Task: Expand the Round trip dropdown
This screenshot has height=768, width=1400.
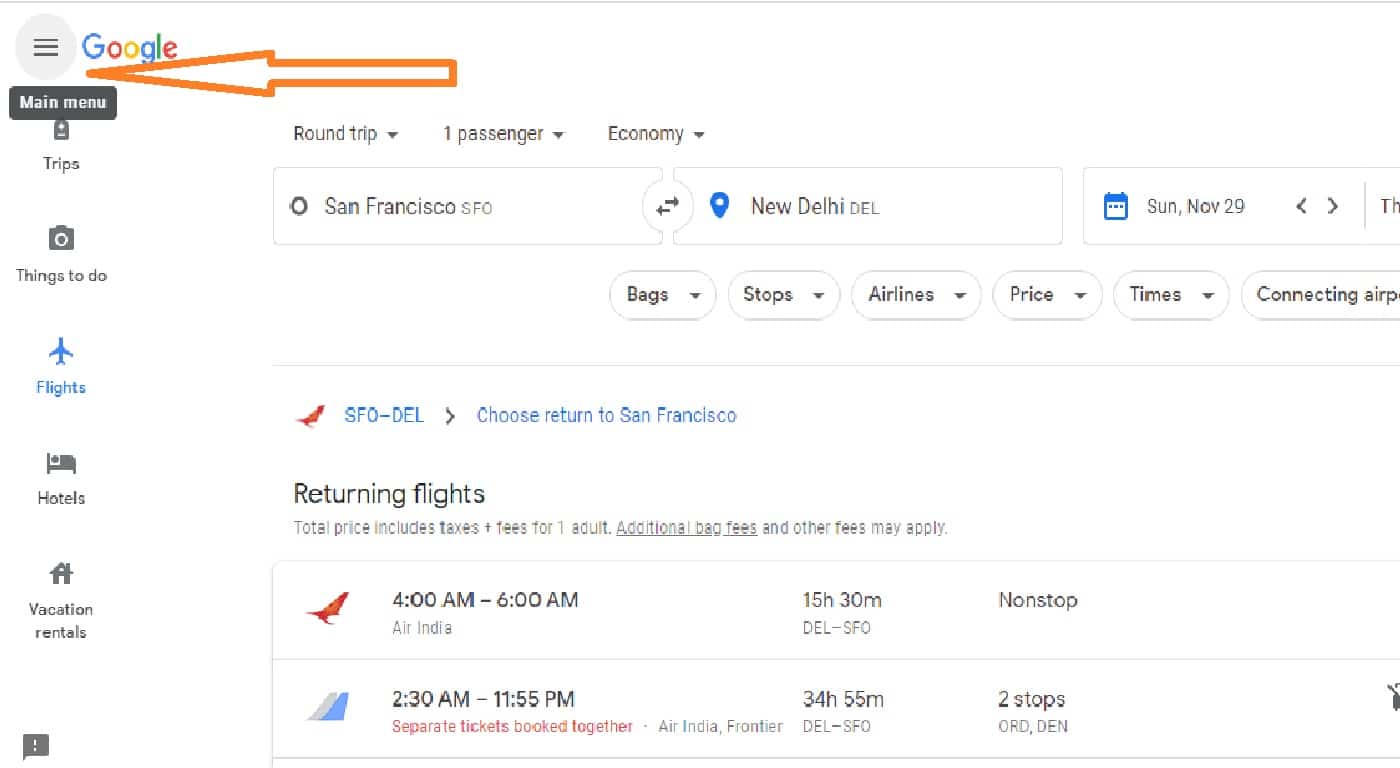Action: tap(346, 134)
